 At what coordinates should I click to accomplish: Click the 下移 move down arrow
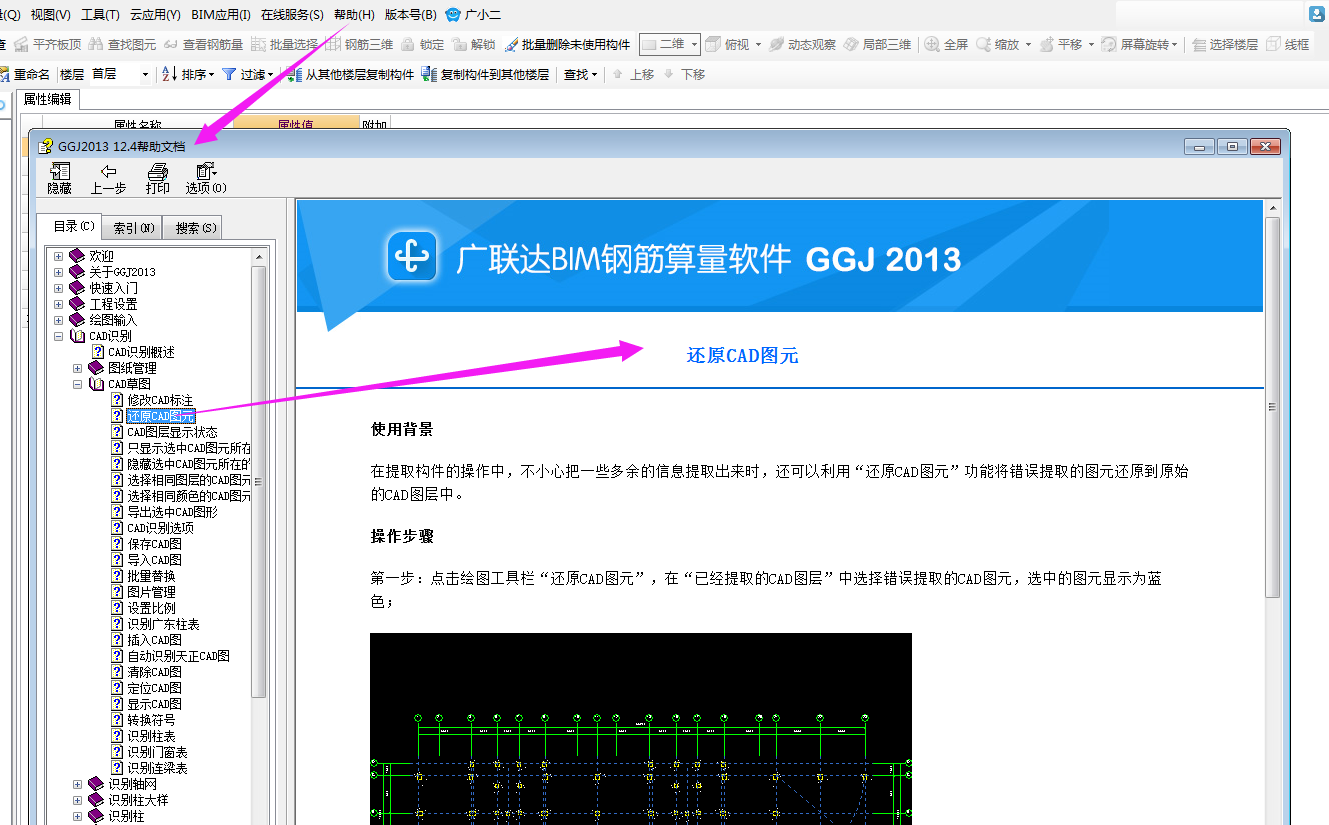668,74
